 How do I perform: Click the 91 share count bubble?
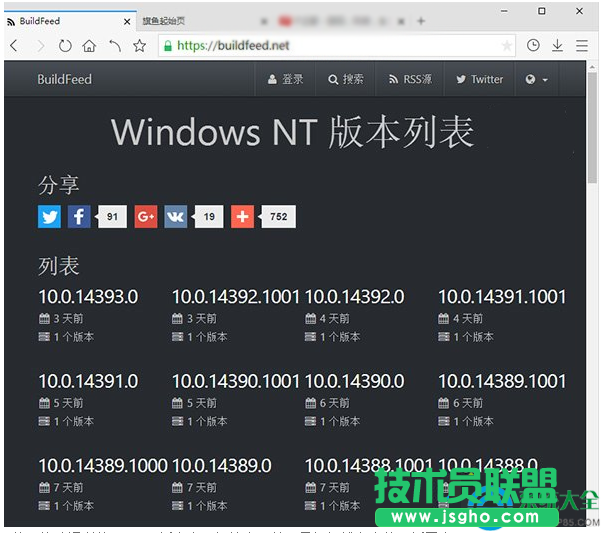coord(112,217)
